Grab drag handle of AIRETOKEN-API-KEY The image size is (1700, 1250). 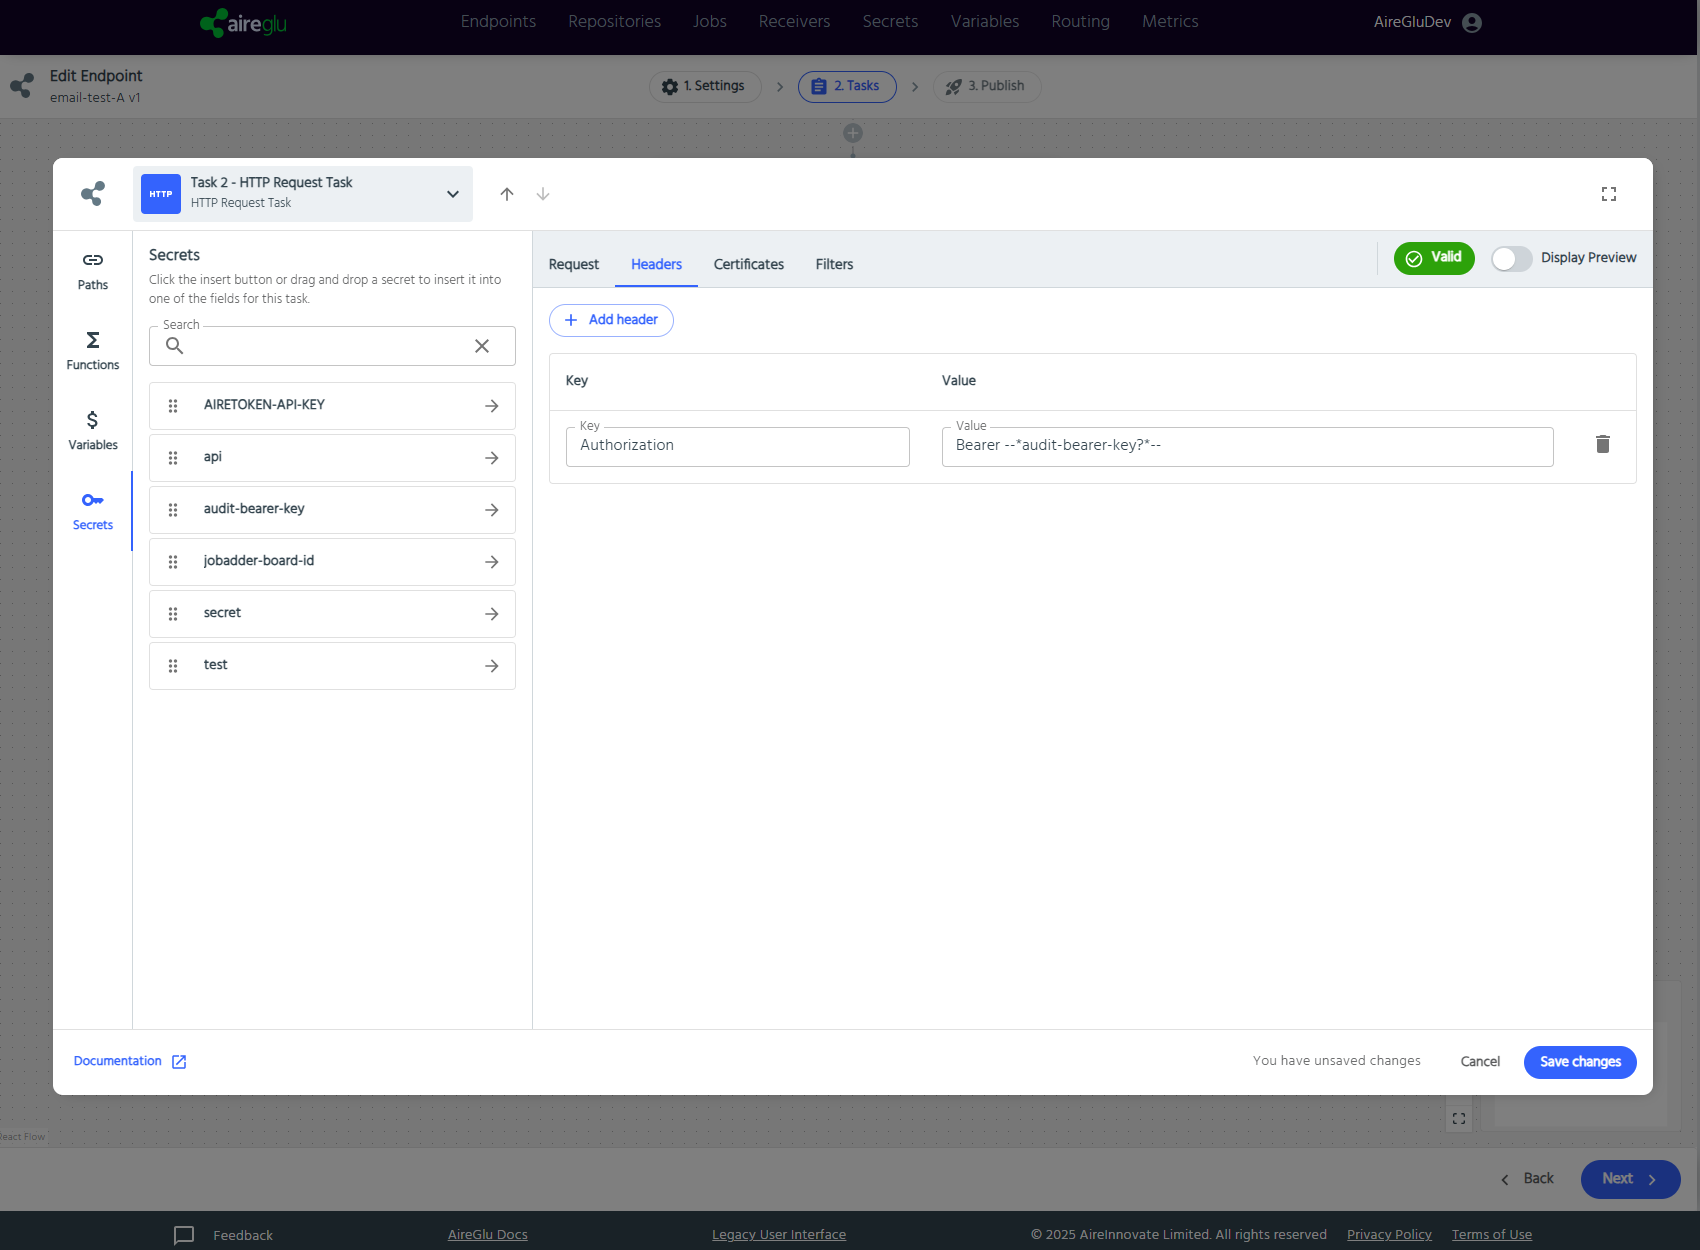click(173, 406)
